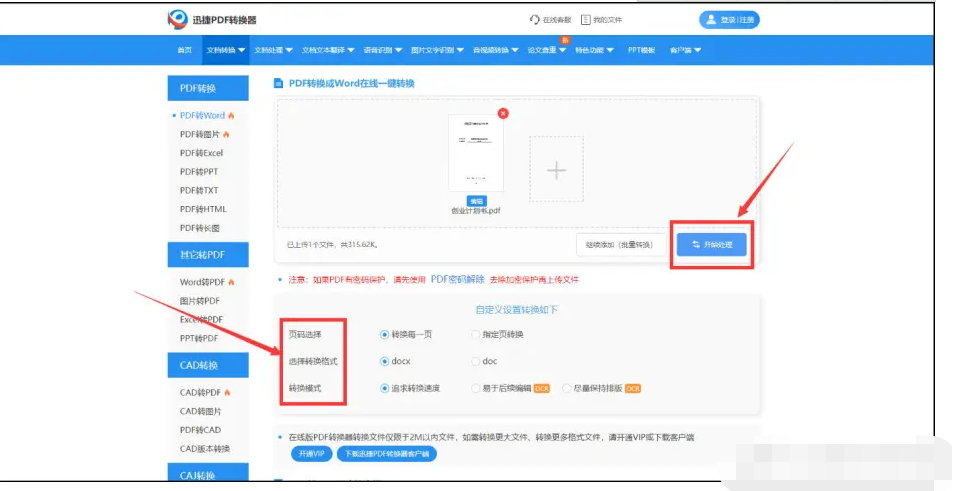Expand the 文档处理 navigation dropdown
Screen dimensions: 953x491
(x=273, y=50)
